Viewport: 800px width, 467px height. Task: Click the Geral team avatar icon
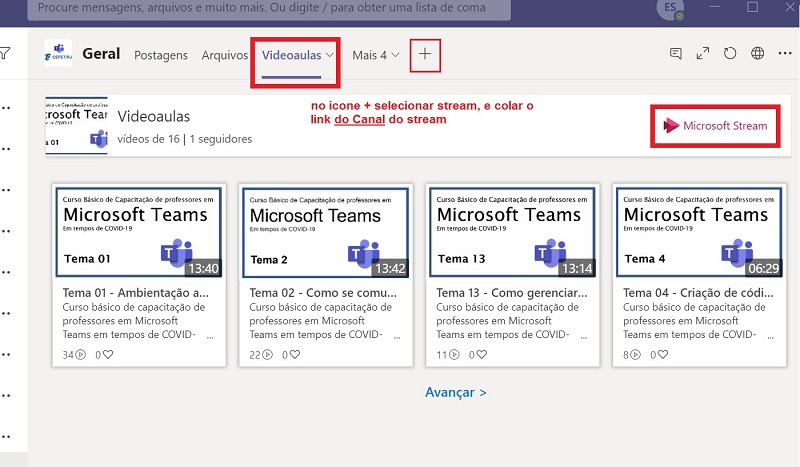tap(58, 53)
